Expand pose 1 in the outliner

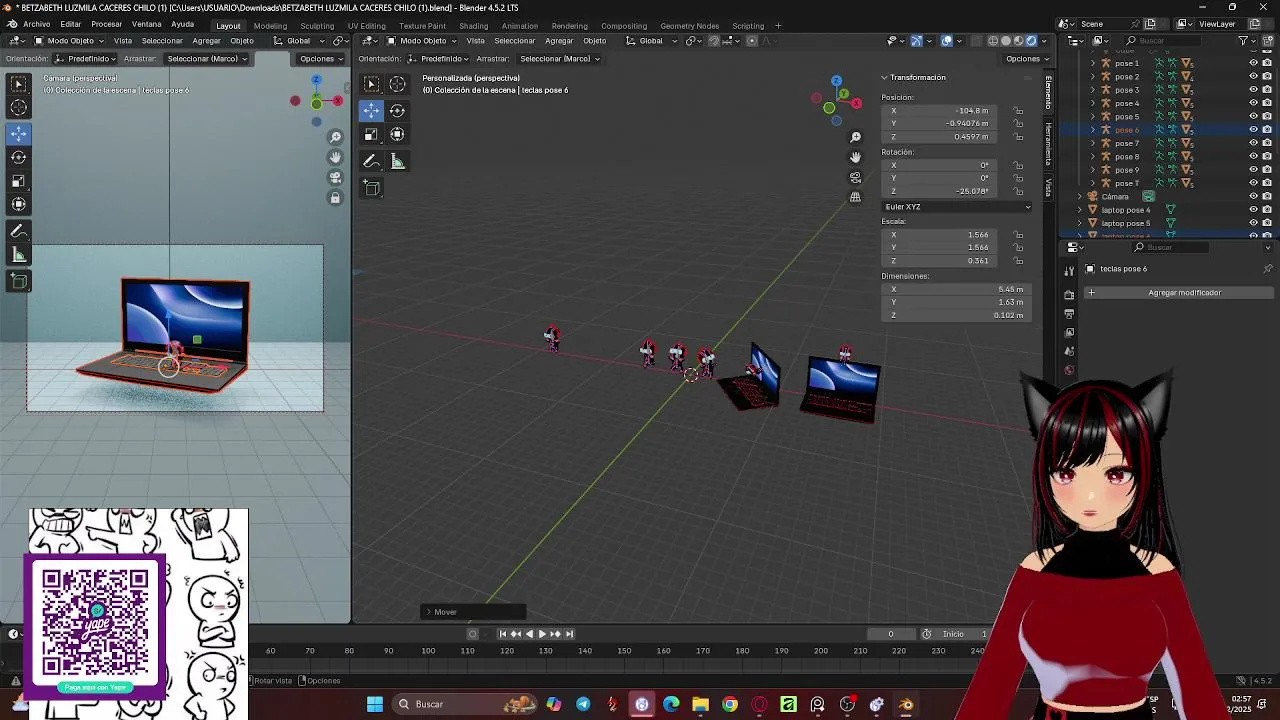click(1093, 63)
